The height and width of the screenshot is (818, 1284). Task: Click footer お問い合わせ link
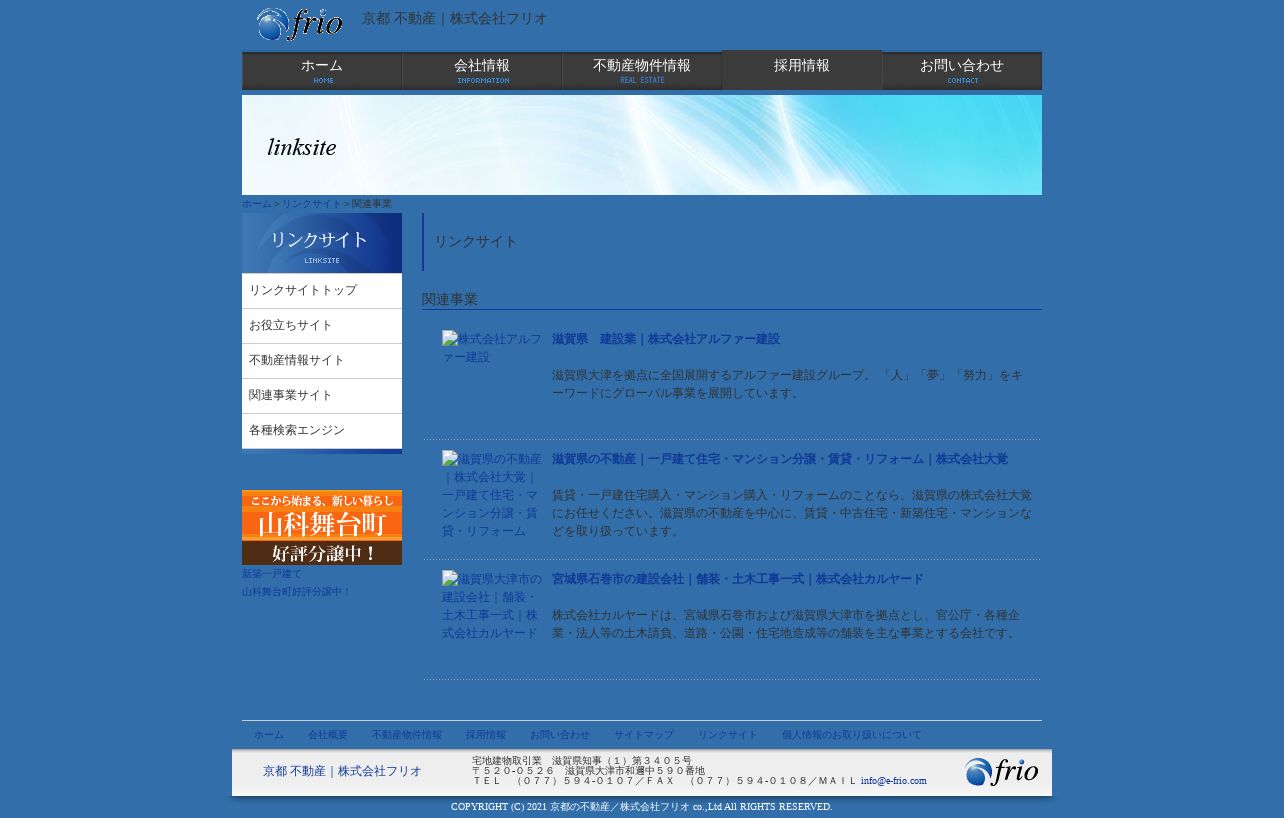[x=560, y=735]
